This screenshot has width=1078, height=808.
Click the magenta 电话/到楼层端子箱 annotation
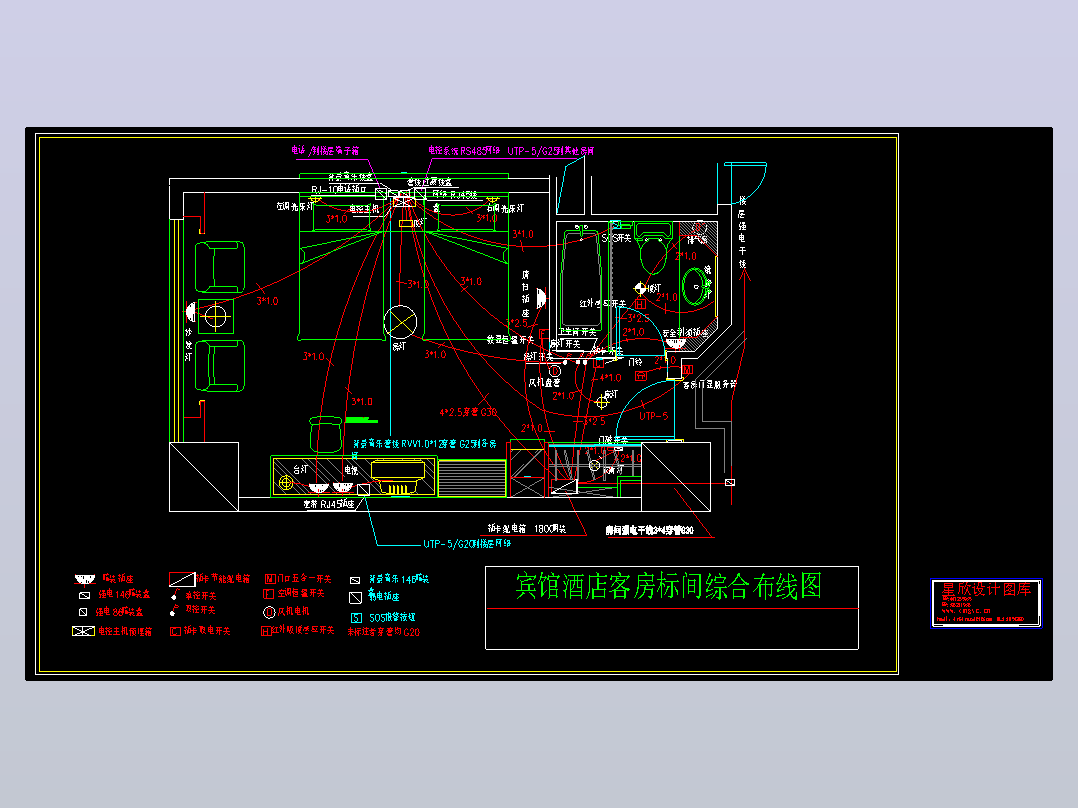click(324, 151)
